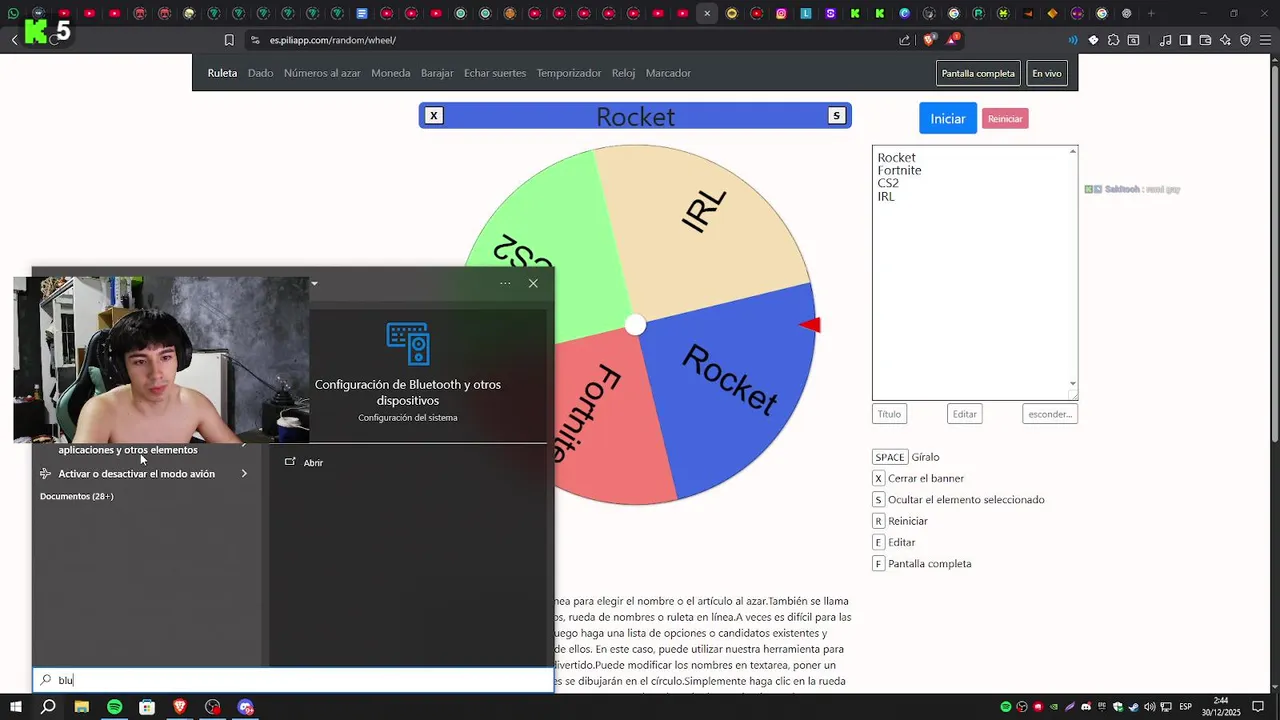This screenshot has width=1280, height=720.
Task: Expand 'Activar o desactivar el modo avión' chevron
Action: [x=244, y=474]
